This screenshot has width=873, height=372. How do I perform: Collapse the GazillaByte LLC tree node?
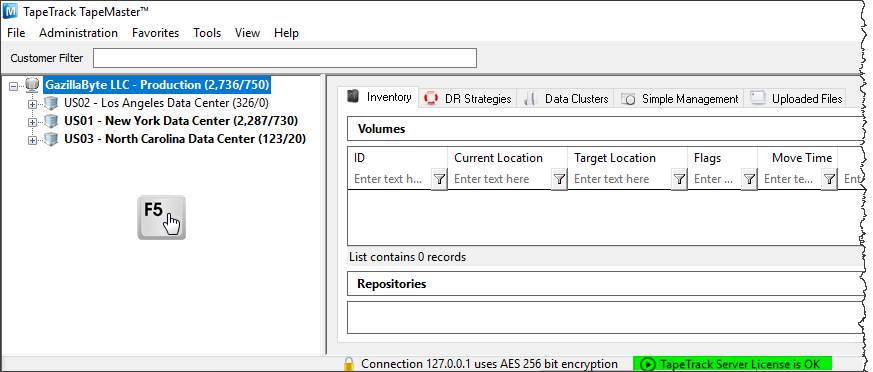(x=14, y=86)
